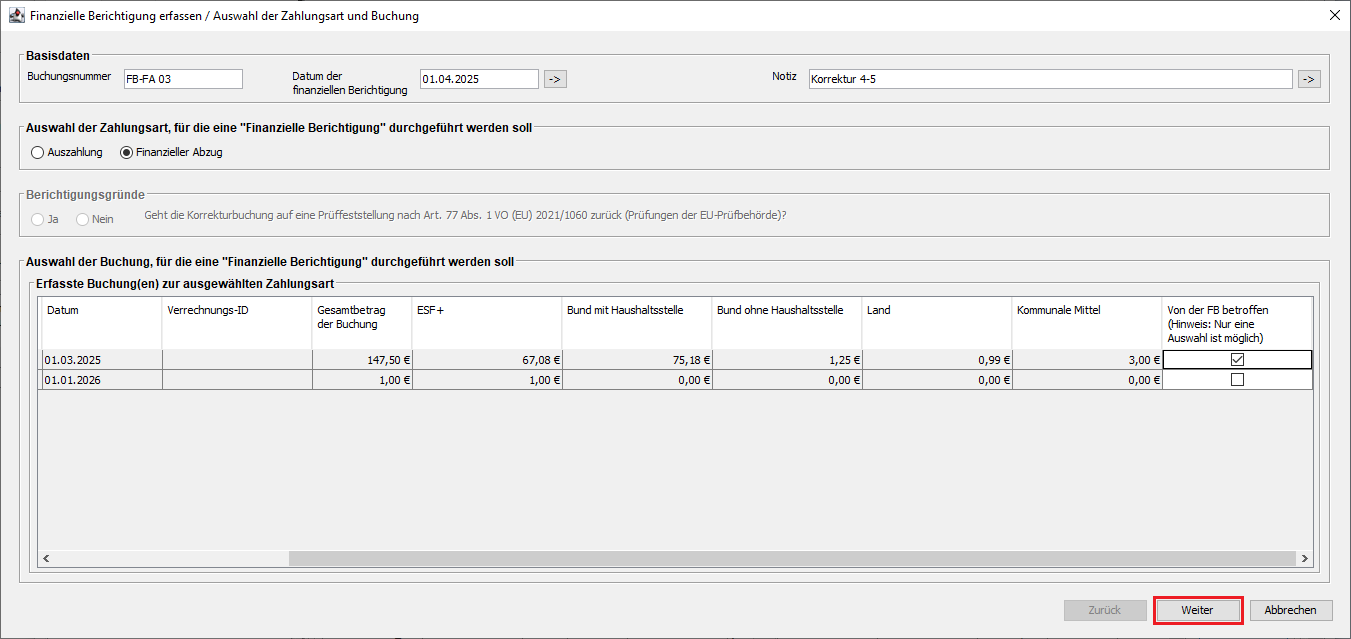The width and height of the screenshot is (1351, 639).
Task: Click the Weiter button
Action: [1197, 610]
